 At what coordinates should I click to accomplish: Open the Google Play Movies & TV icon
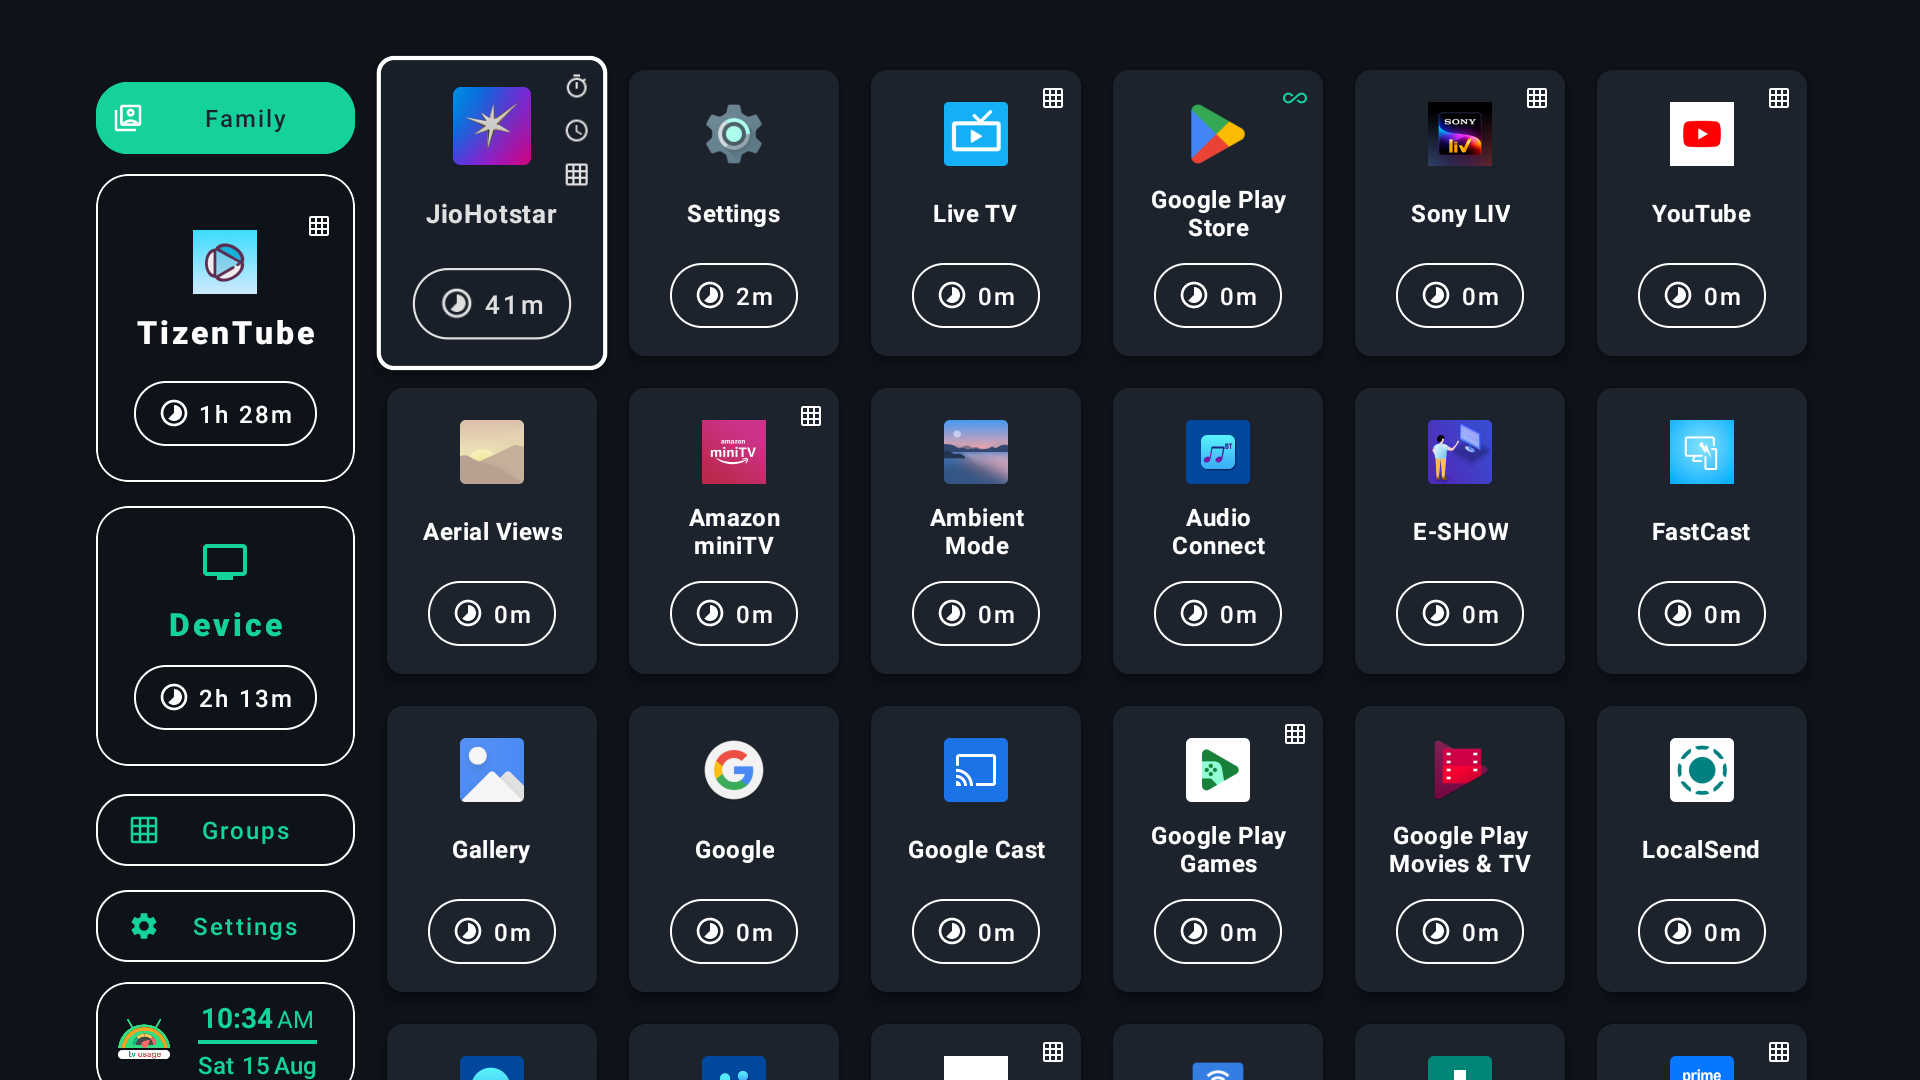(1460, 770)
